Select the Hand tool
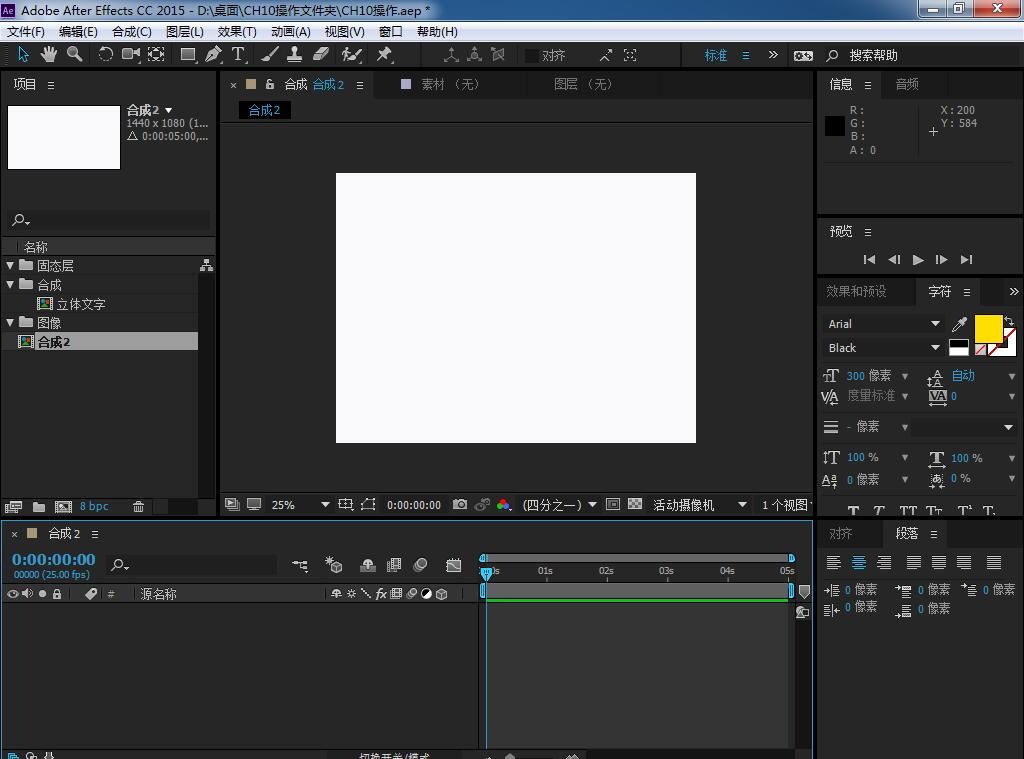 [48, 55]
